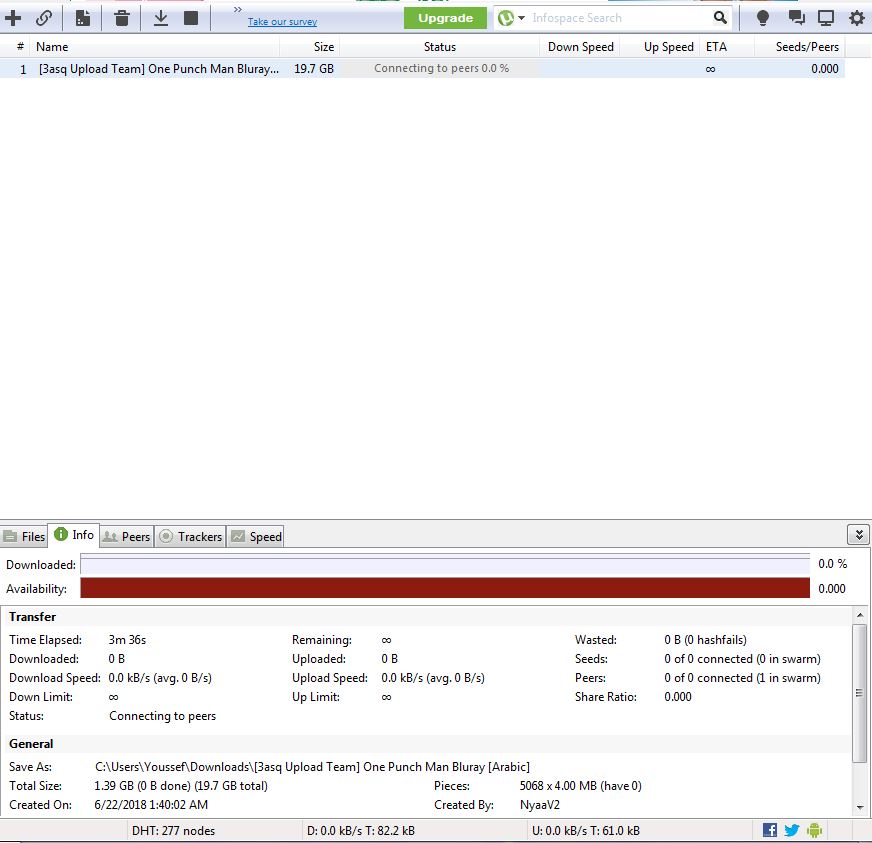Image resolution: width=872 pixels, height=843 pixels.
Task: Click the green Upgrade button
Action: point(445,18)
